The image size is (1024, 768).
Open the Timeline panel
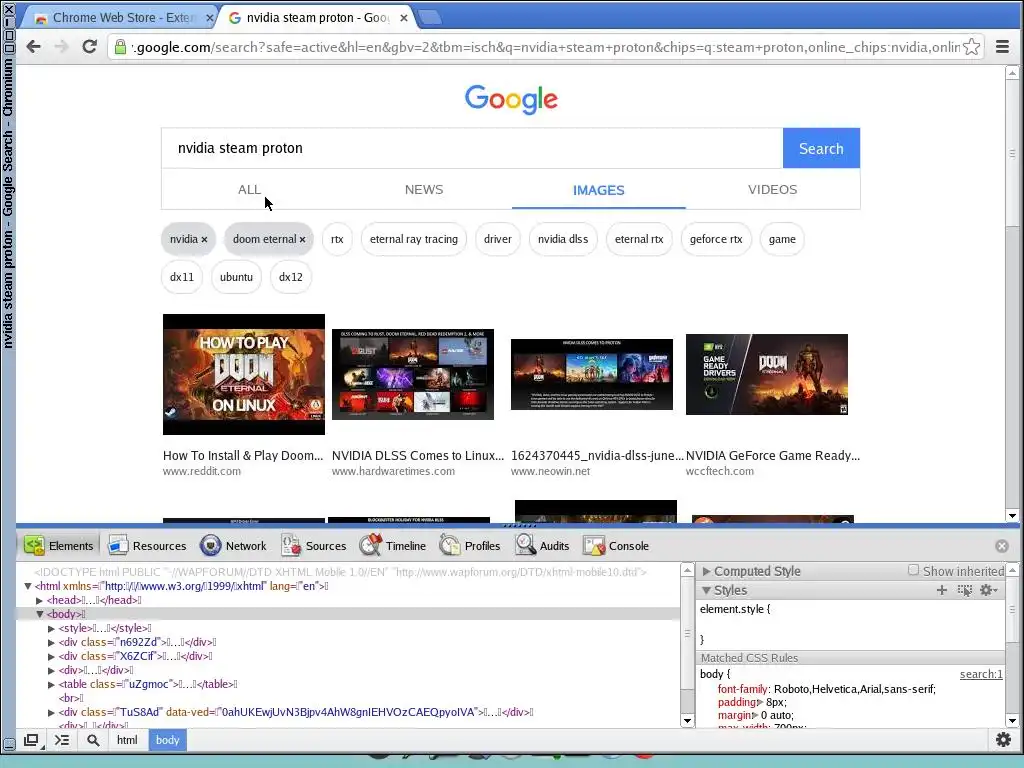(392, 545)
